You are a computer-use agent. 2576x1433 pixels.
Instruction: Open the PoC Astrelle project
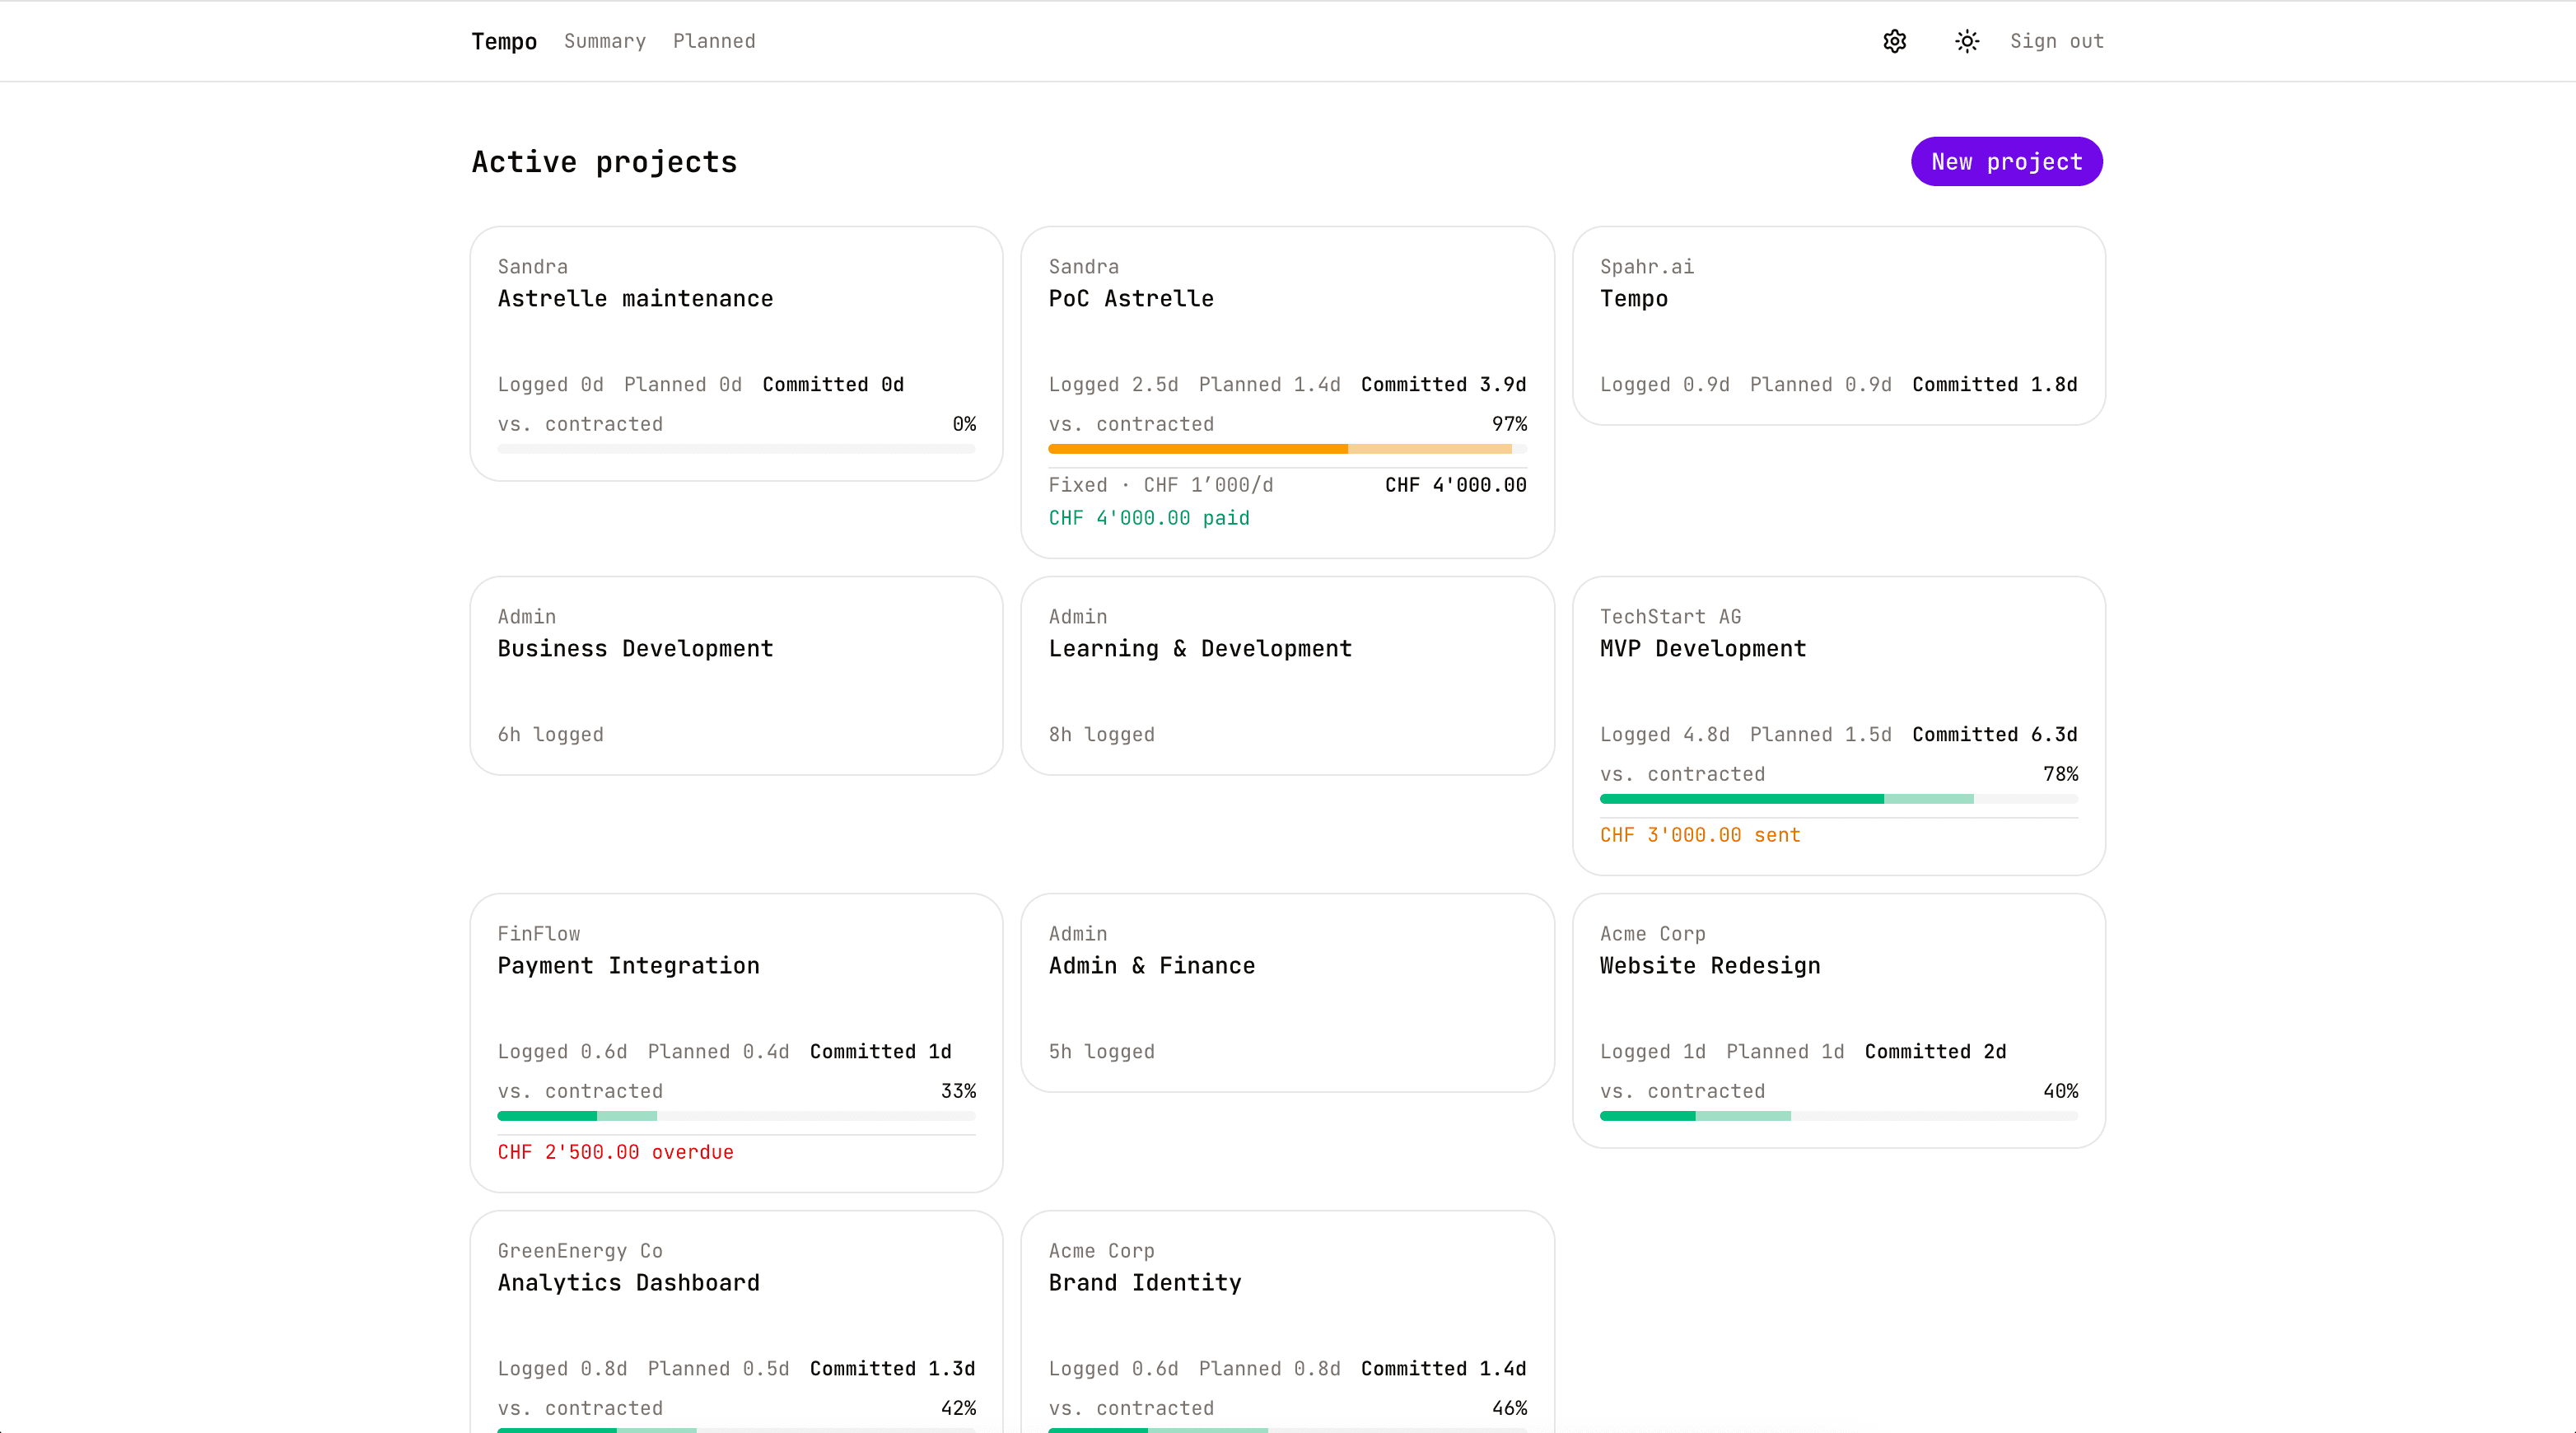click(x=1287, y=392)
